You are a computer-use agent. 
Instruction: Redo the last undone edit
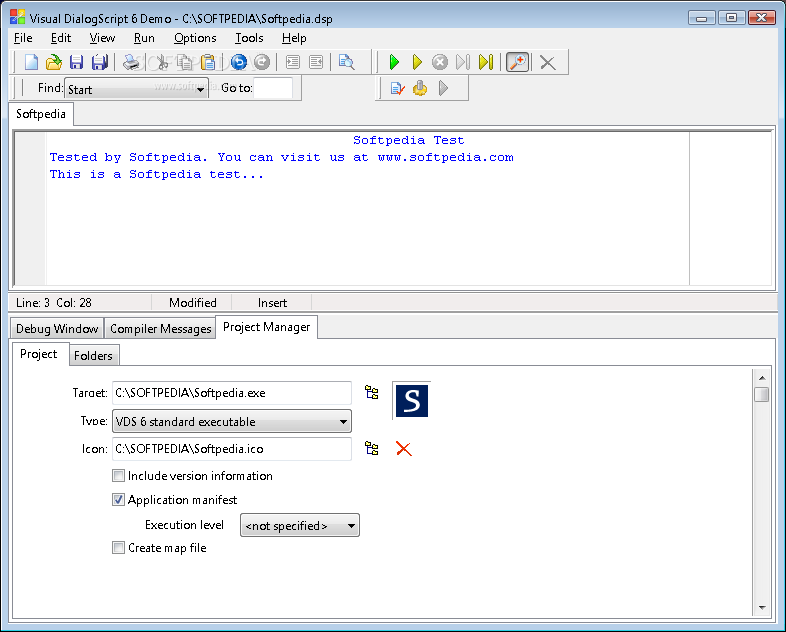[x=262, y=62]
